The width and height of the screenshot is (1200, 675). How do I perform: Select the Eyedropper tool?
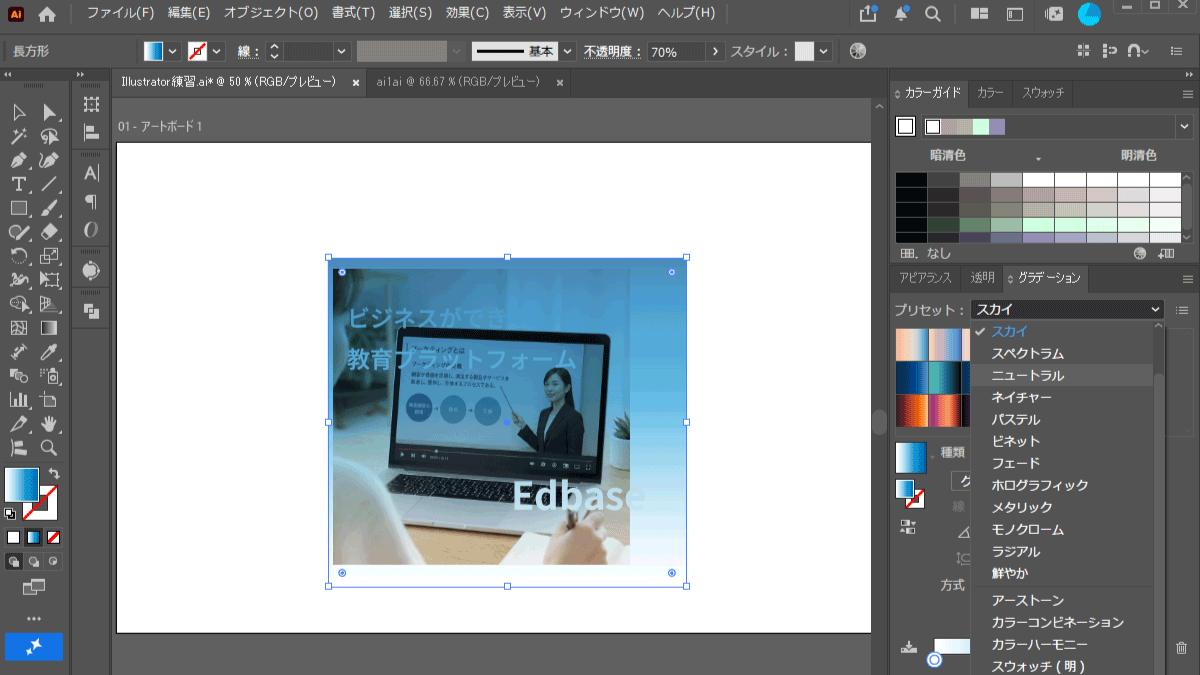pyautogui.click(x=49, y=352)
